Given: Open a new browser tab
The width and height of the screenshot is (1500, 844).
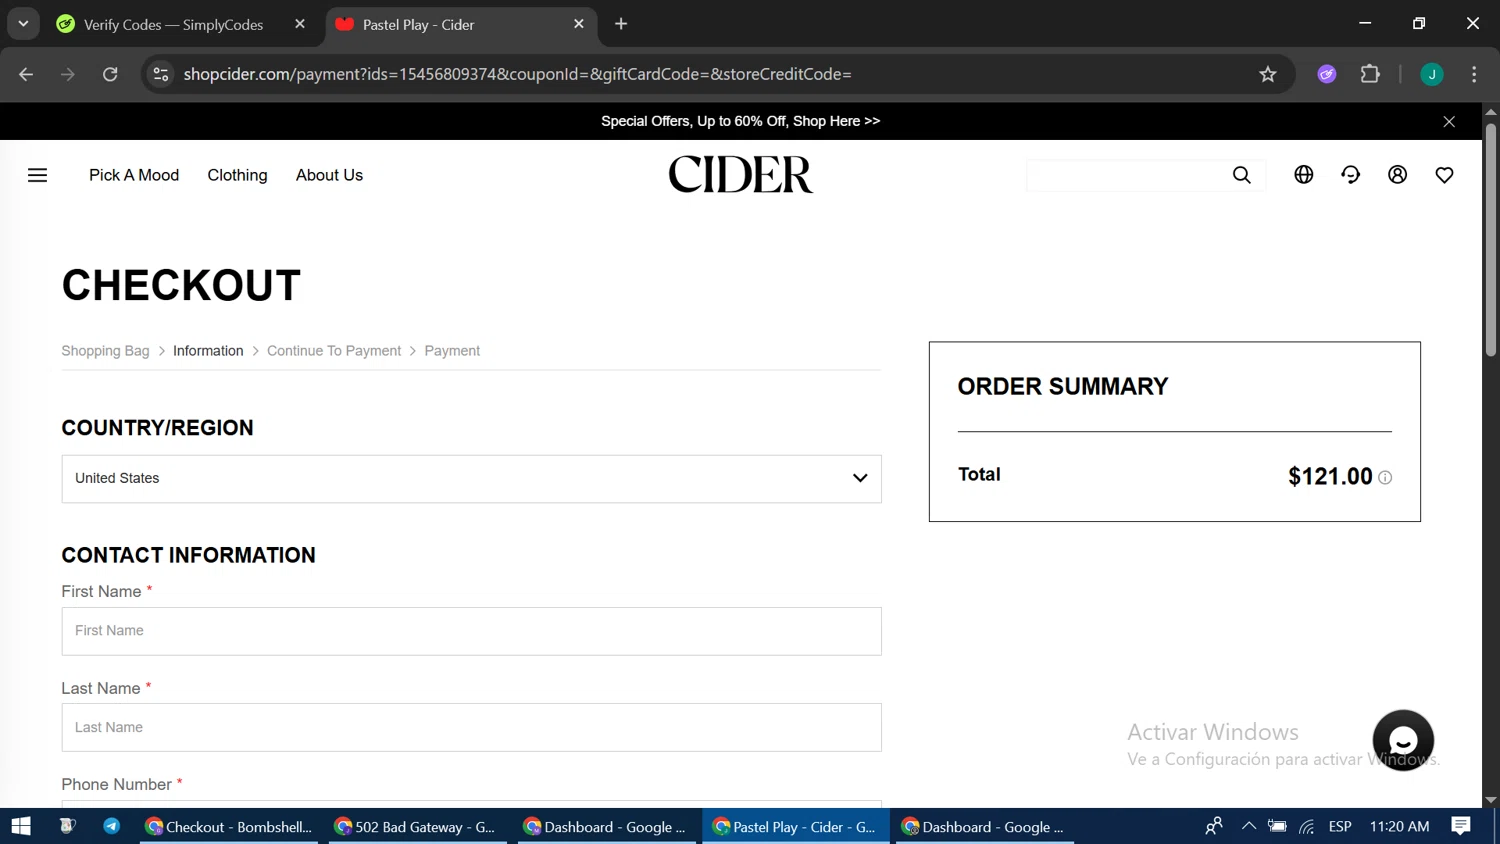Looking at the screenshot, I should (x=621, y=24).
